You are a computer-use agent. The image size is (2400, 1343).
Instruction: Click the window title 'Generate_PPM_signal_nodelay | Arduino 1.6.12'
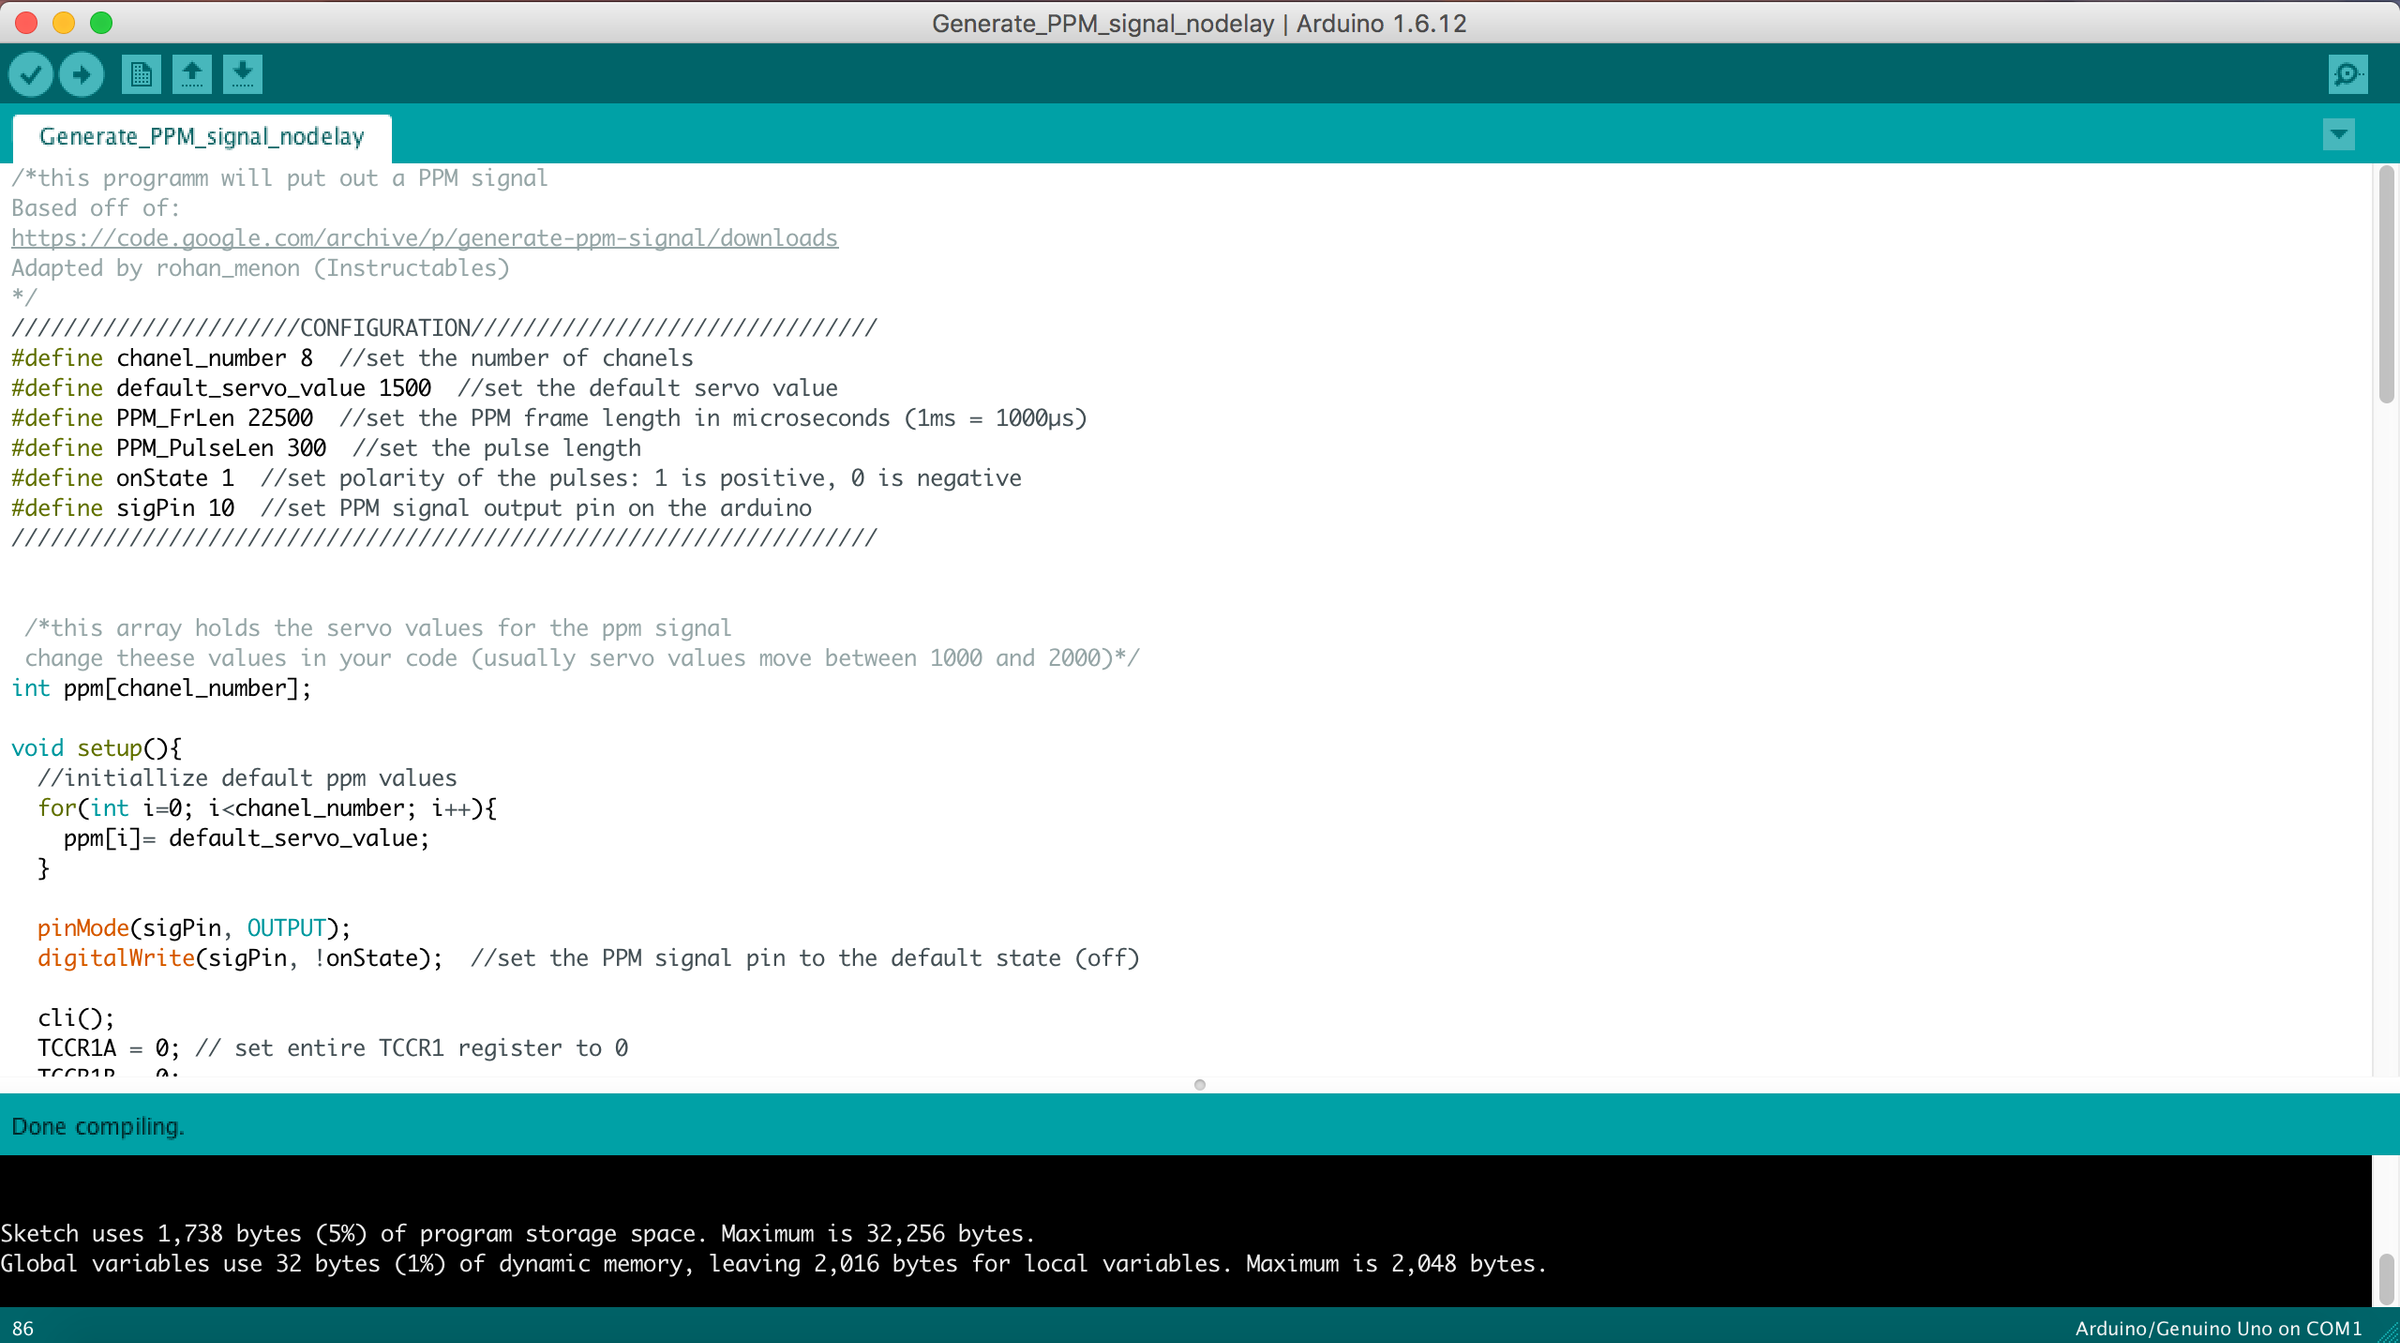point(1198,23)
